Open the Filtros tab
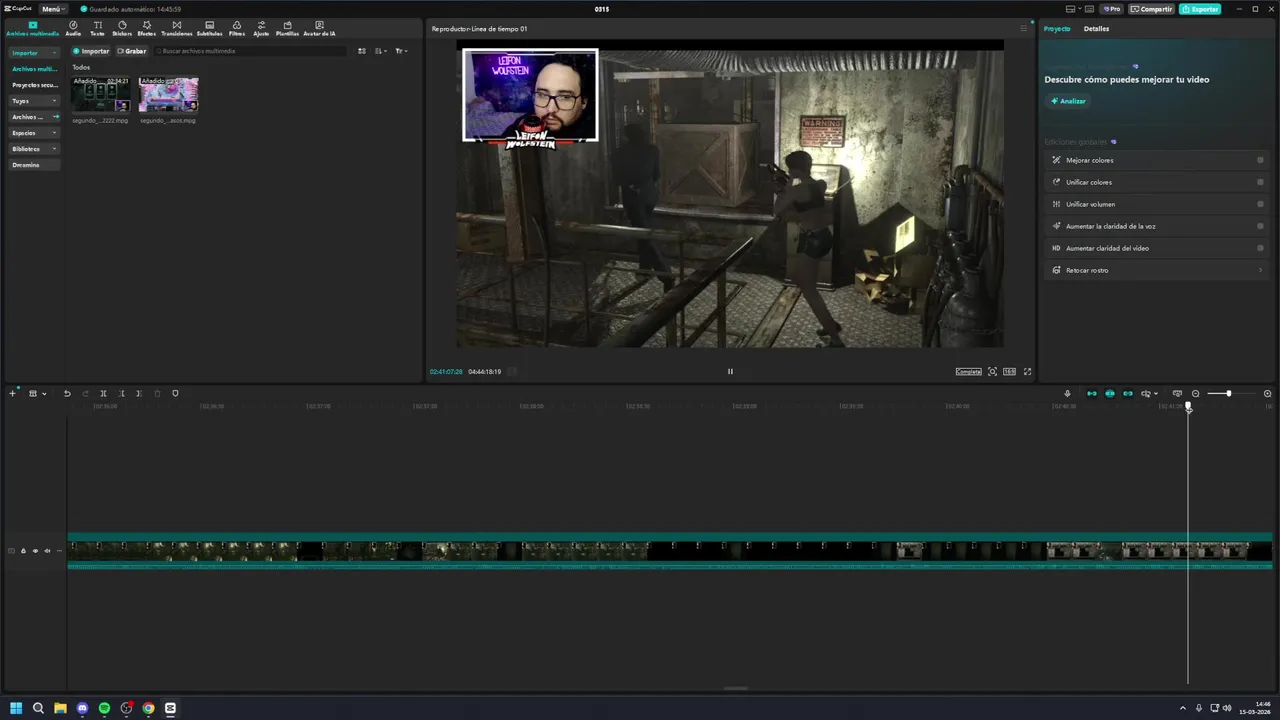Viewport: 1280px width, 720px height. (237, 28)
